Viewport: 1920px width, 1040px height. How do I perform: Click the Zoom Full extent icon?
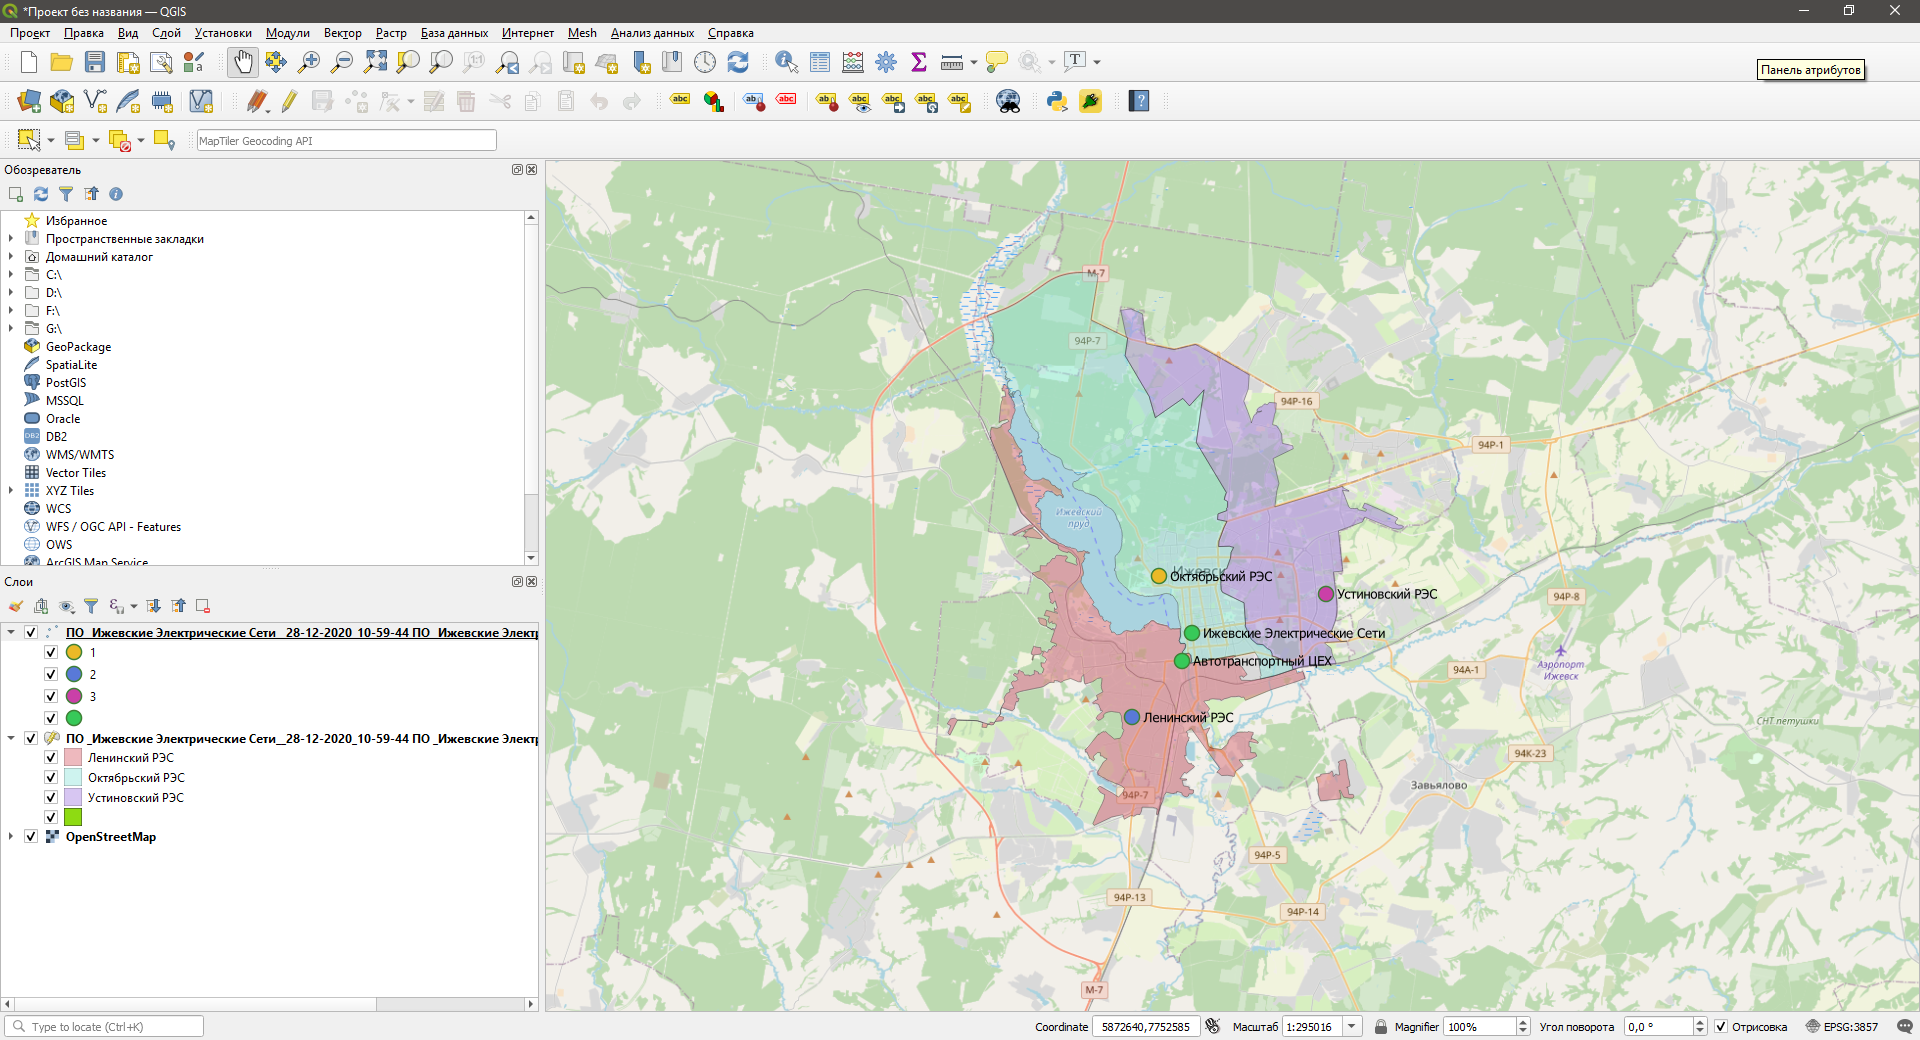(375, 62)
